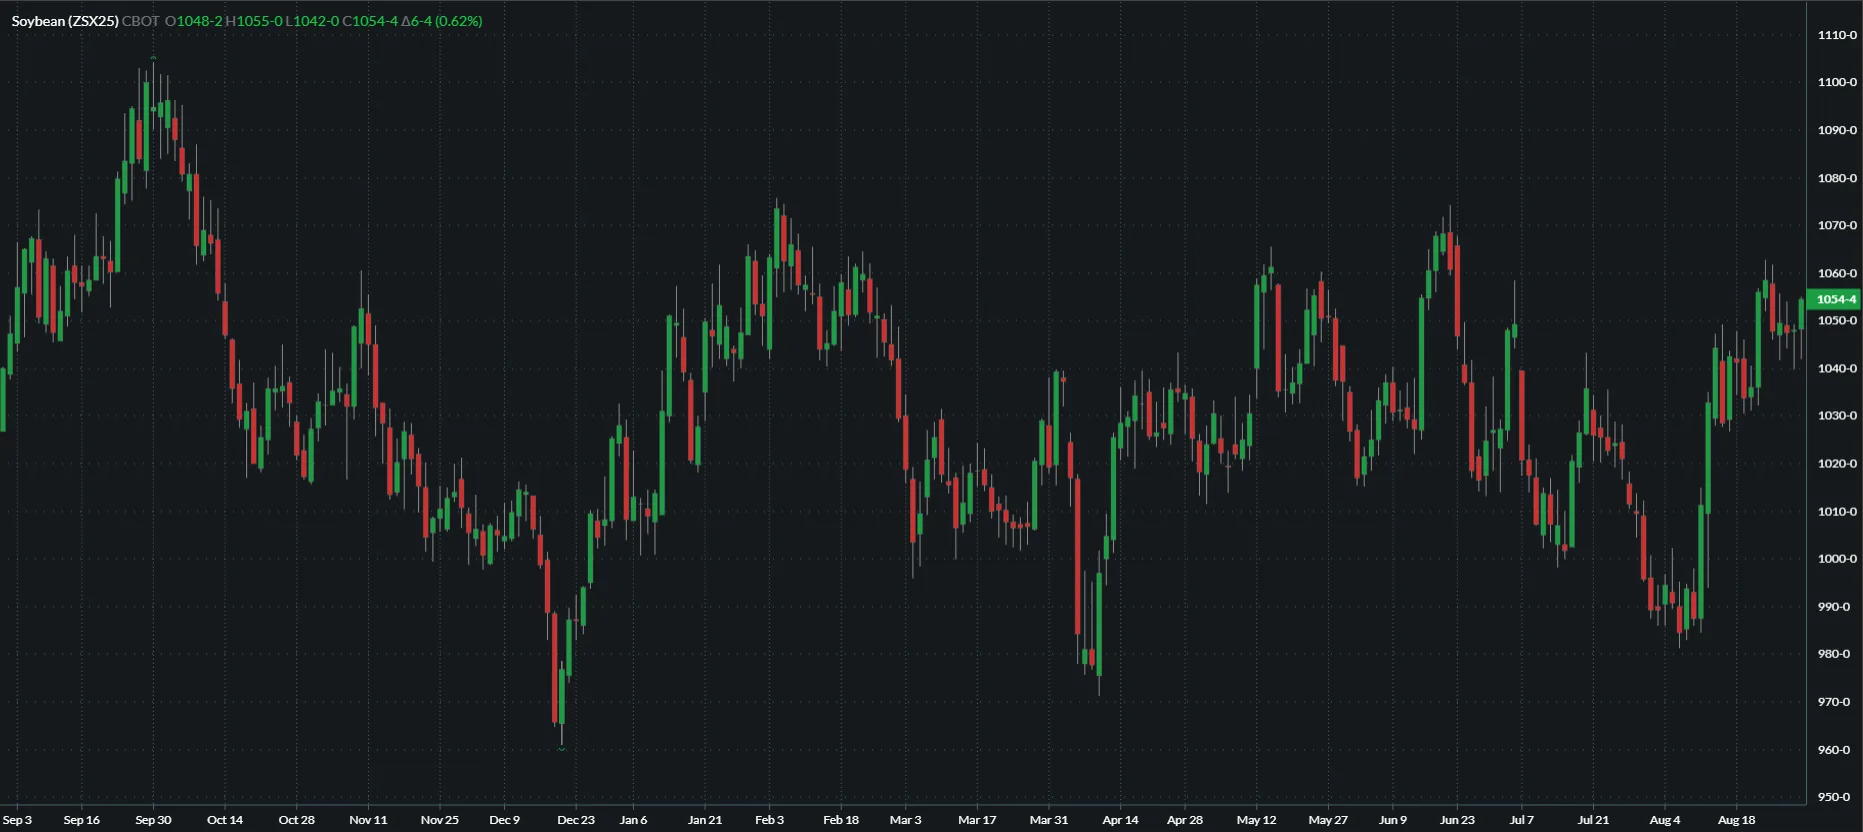Screen dimensions: 1863x832
Task: Click the Mar 31 date label
Action: click(x=1048, y=820)
